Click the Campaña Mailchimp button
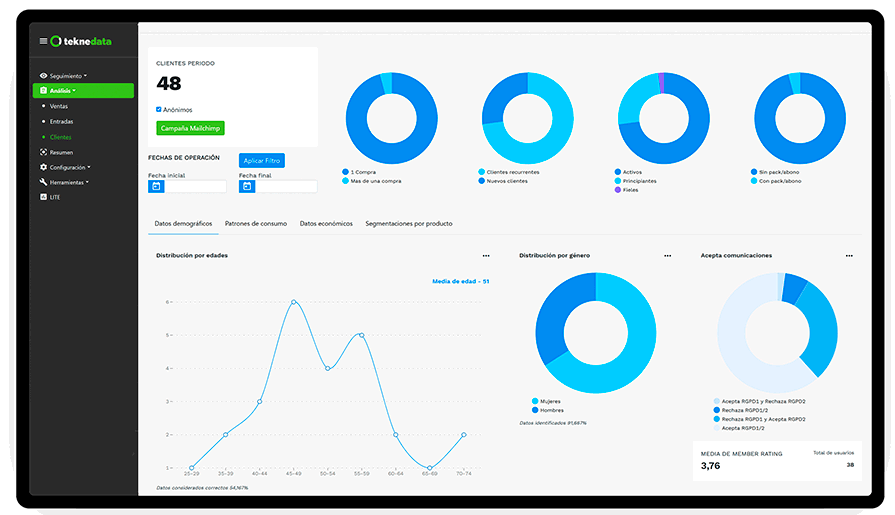This screenshot has width=895, height=515. (190, 128)
